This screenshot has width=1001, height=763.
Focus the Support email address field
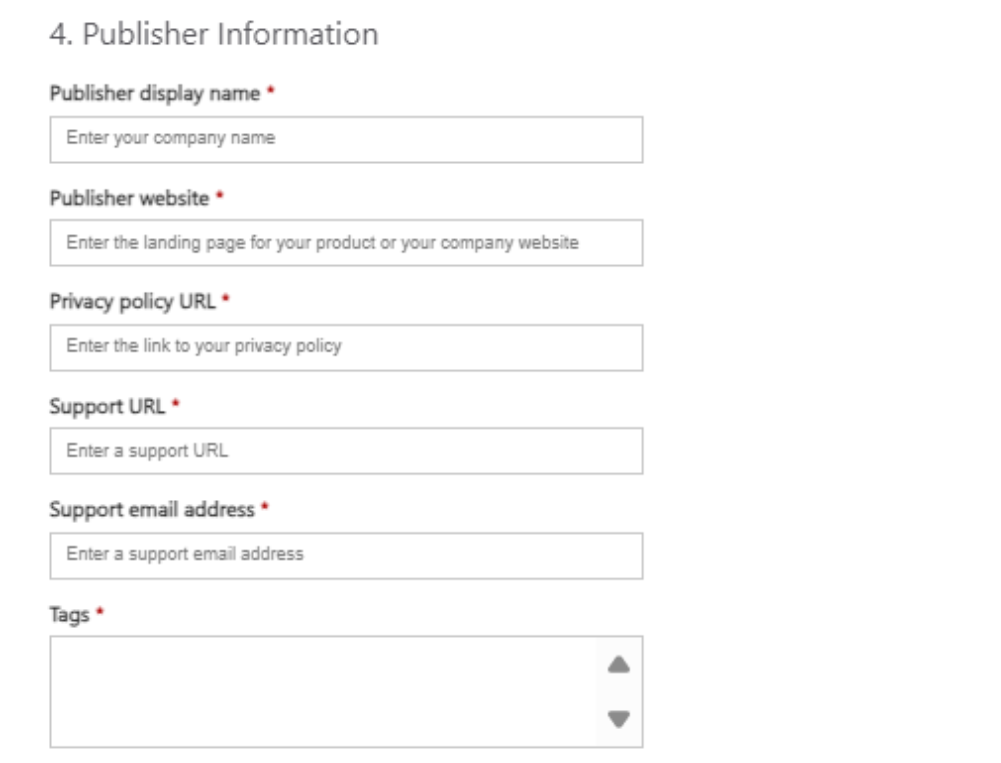pyautogui.click(x=346, y=555)
